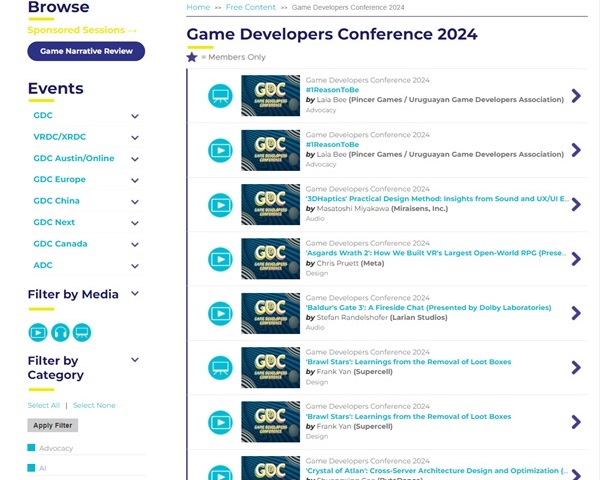The image size is (600, 480).
Task: Select GDC Europe in Events list
Action: click(59, 180)
